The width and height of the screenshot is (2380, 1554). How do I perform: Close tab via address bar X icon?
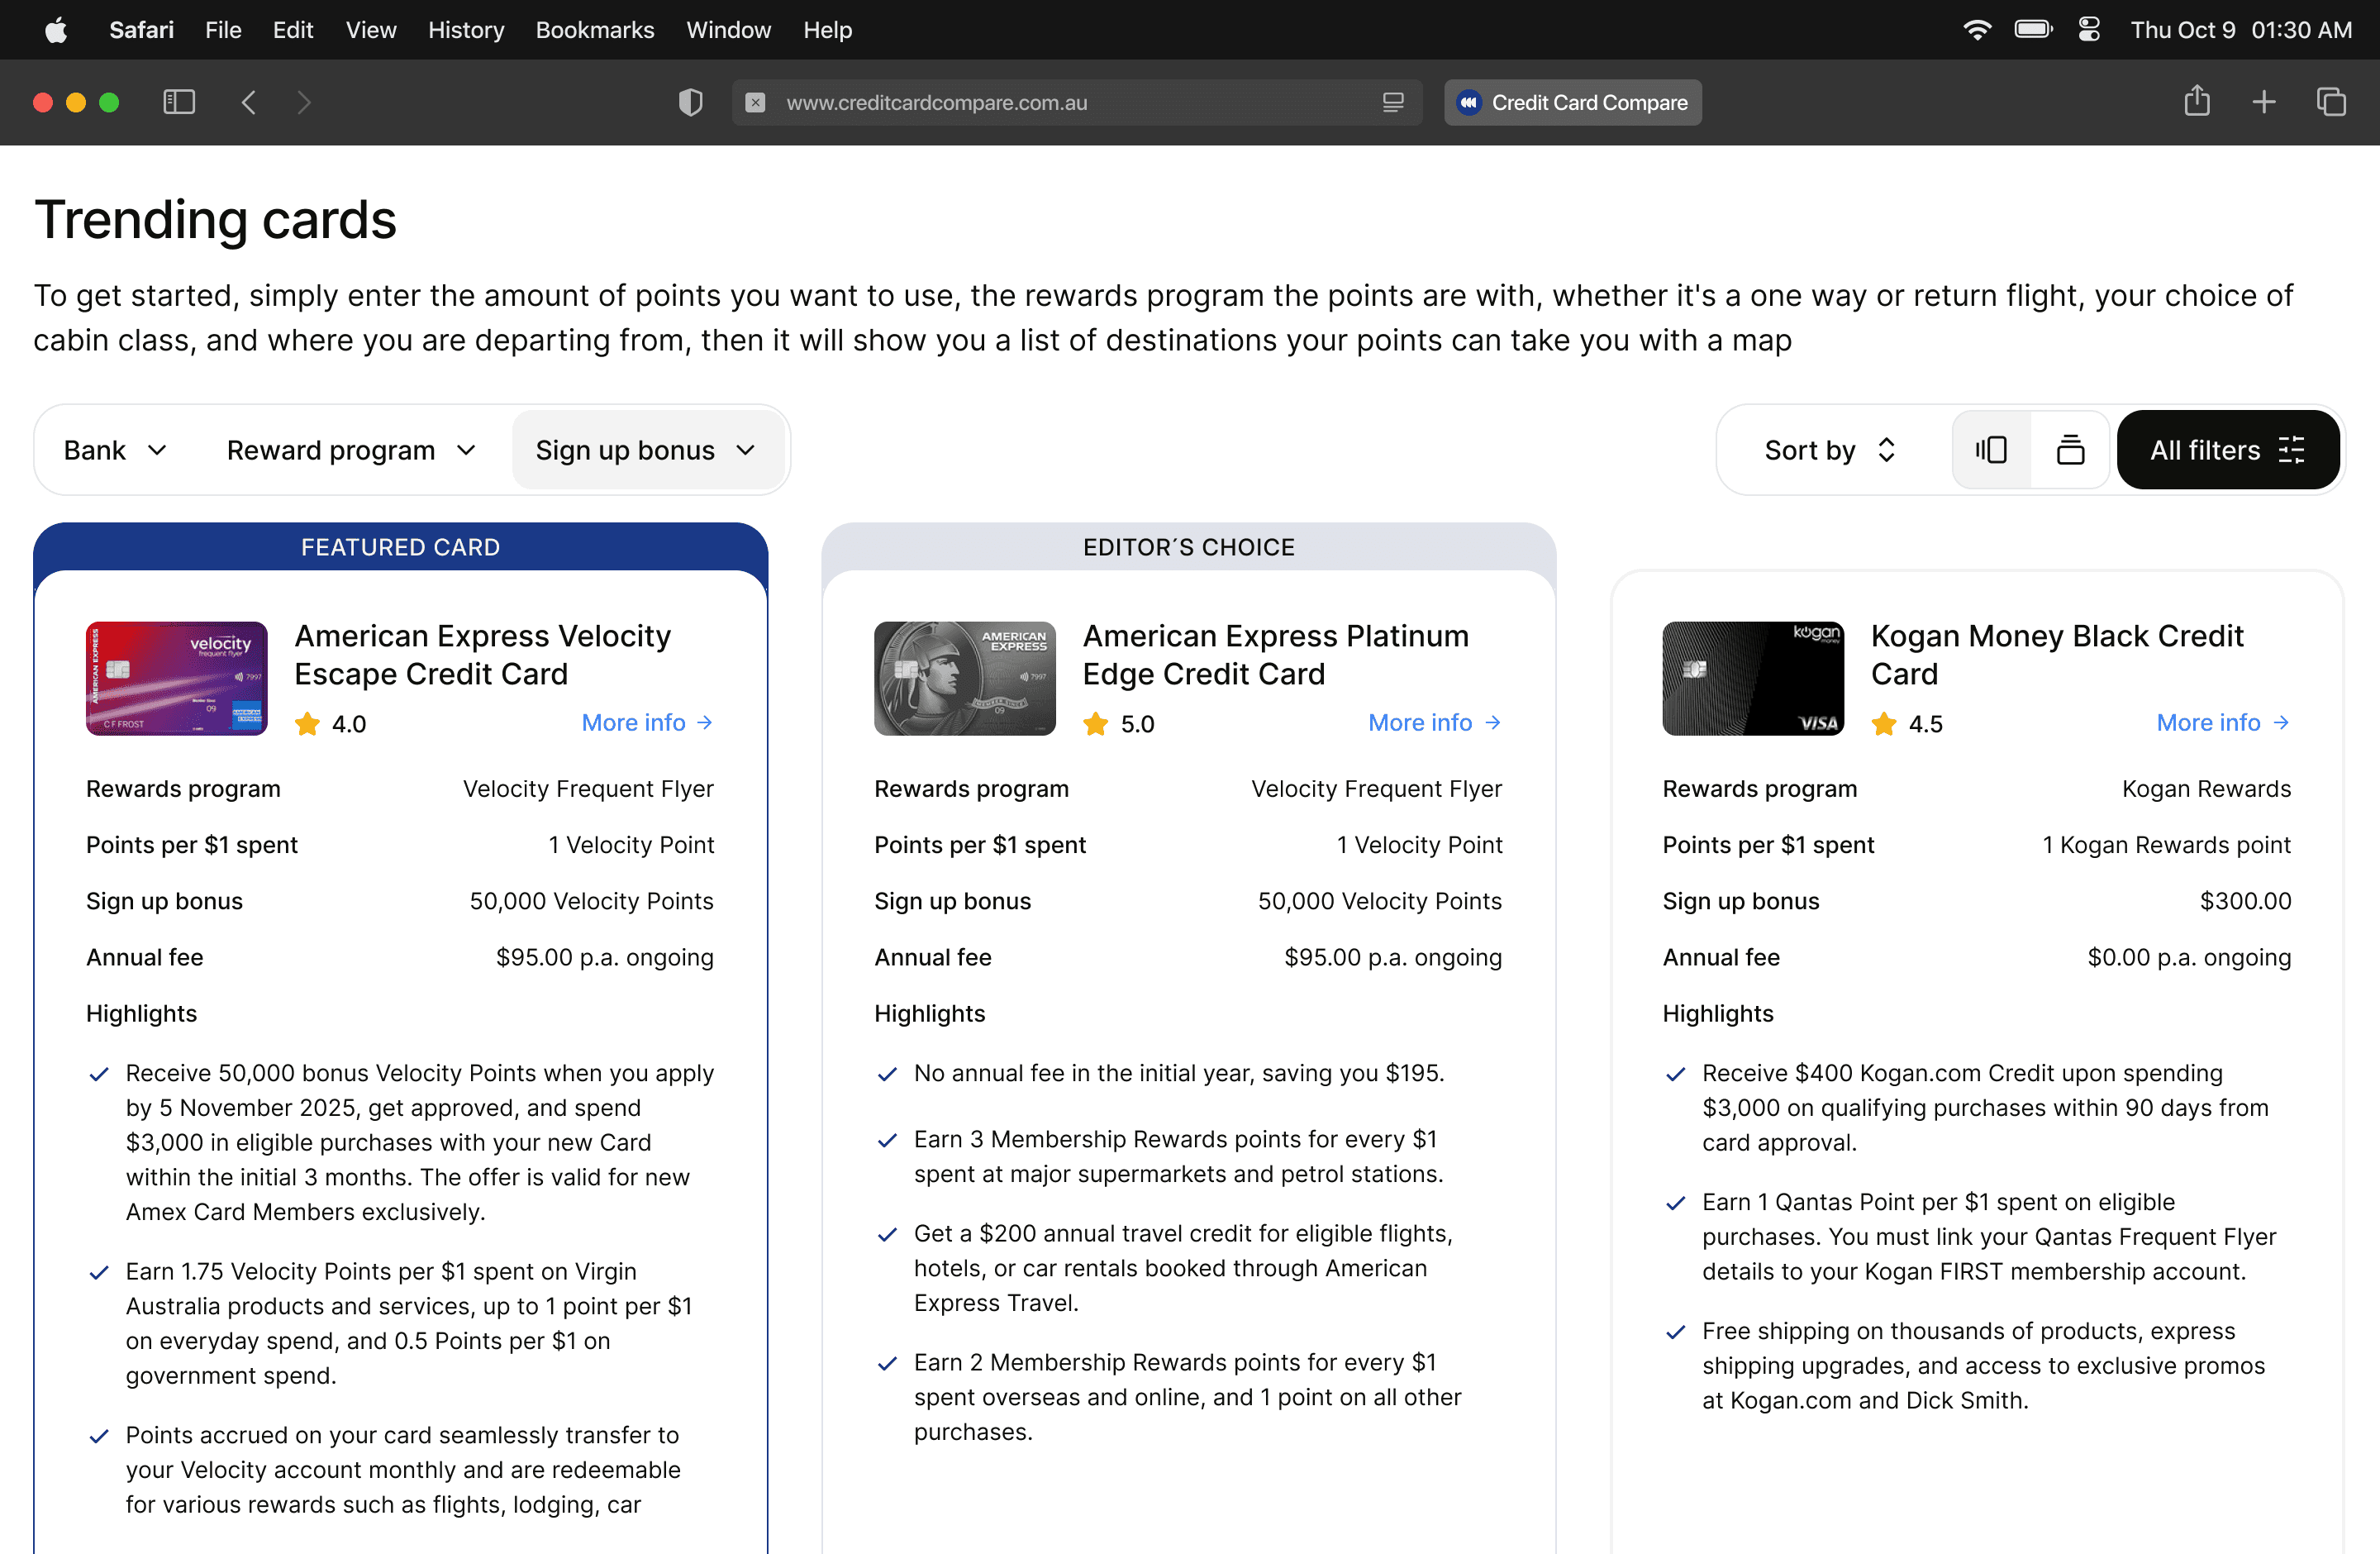756,102
